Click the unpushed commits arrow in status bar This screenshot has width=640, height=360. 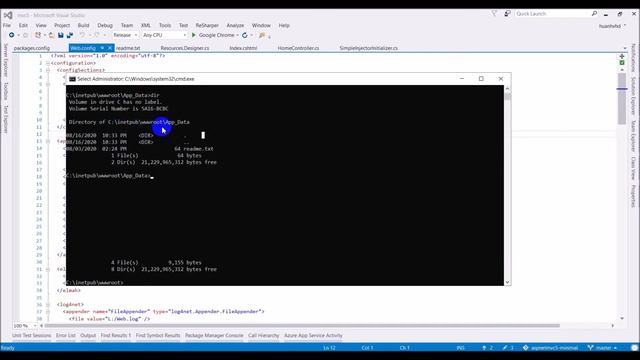coord(484,348)
